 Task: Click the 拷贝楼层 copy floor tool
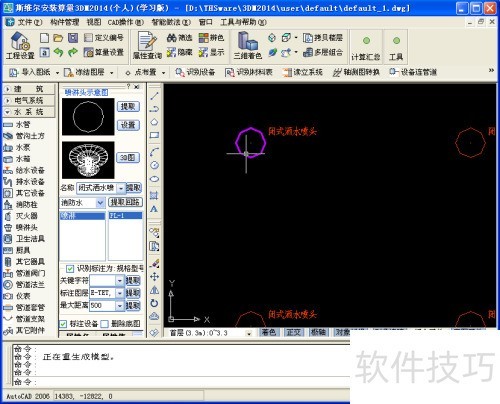[323, 38]
